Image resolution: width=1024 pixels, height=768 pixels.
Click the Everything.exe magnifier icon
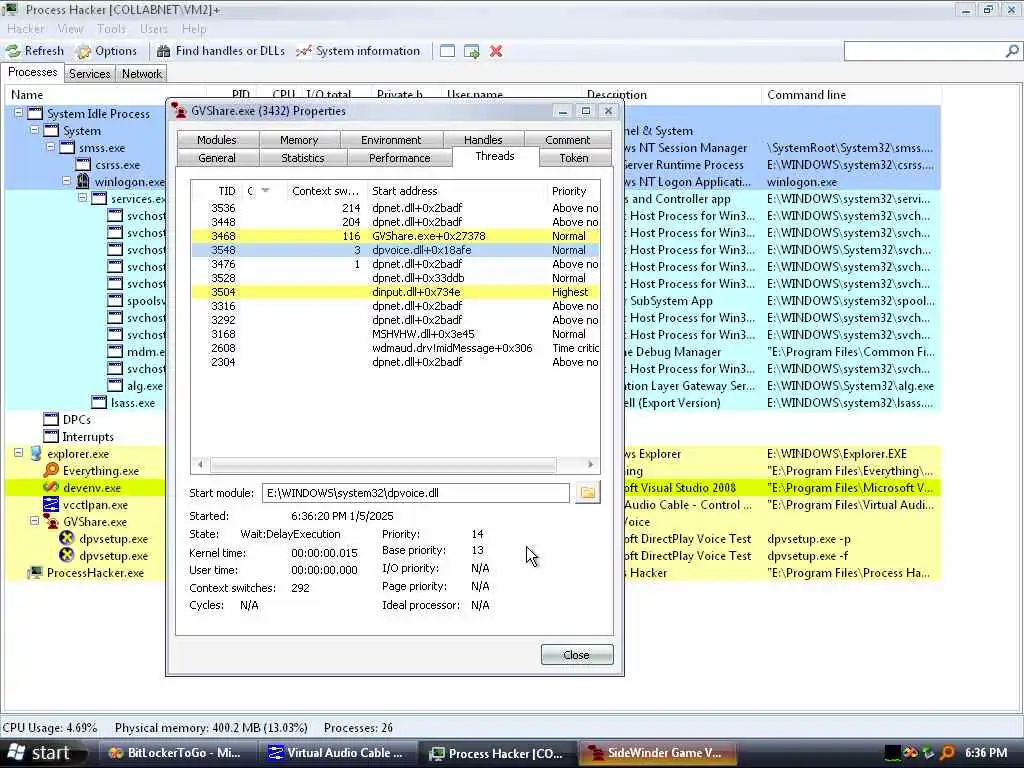pyautogui.click(x=51, y=470)
